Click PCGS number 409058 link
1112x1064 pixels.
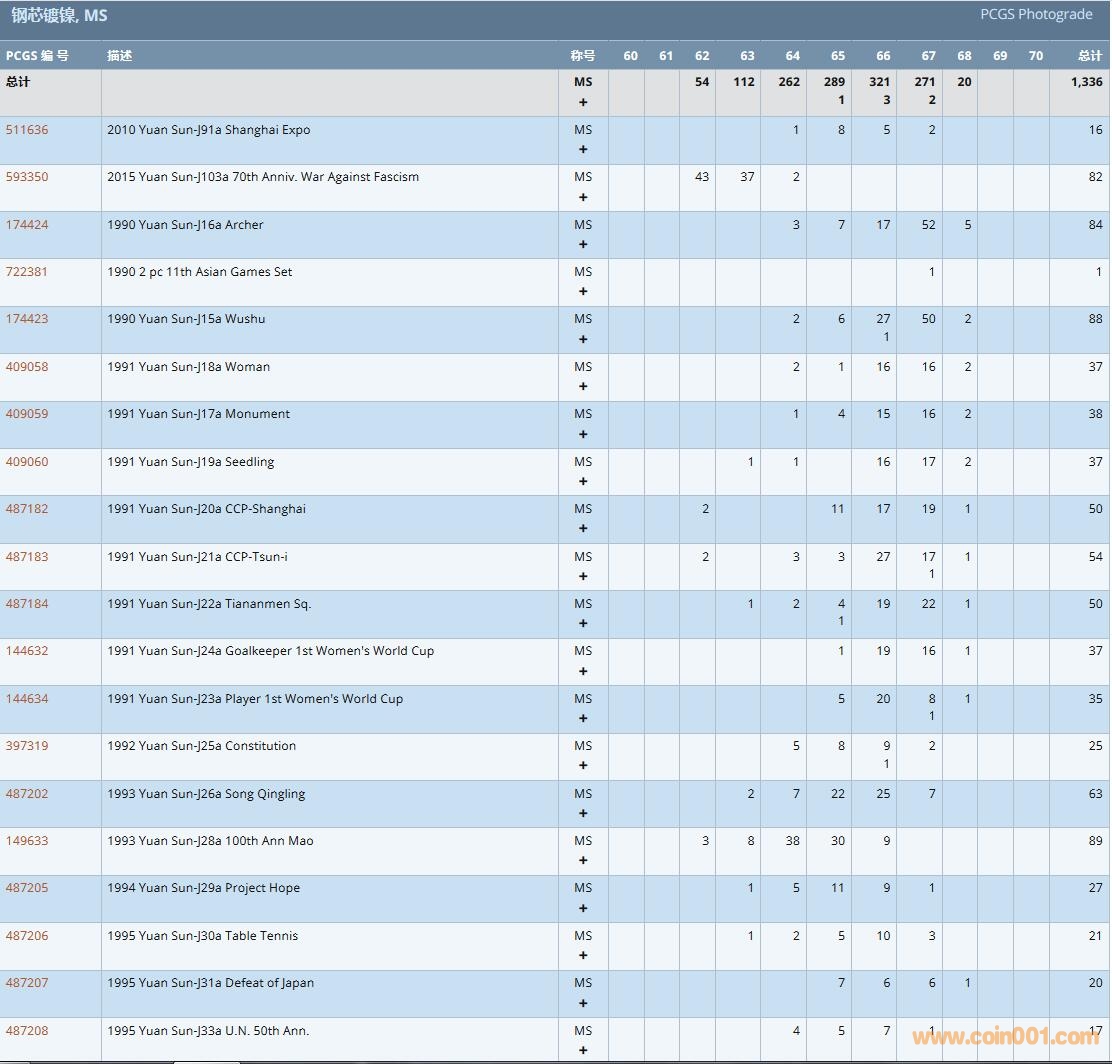pos(27,367)
